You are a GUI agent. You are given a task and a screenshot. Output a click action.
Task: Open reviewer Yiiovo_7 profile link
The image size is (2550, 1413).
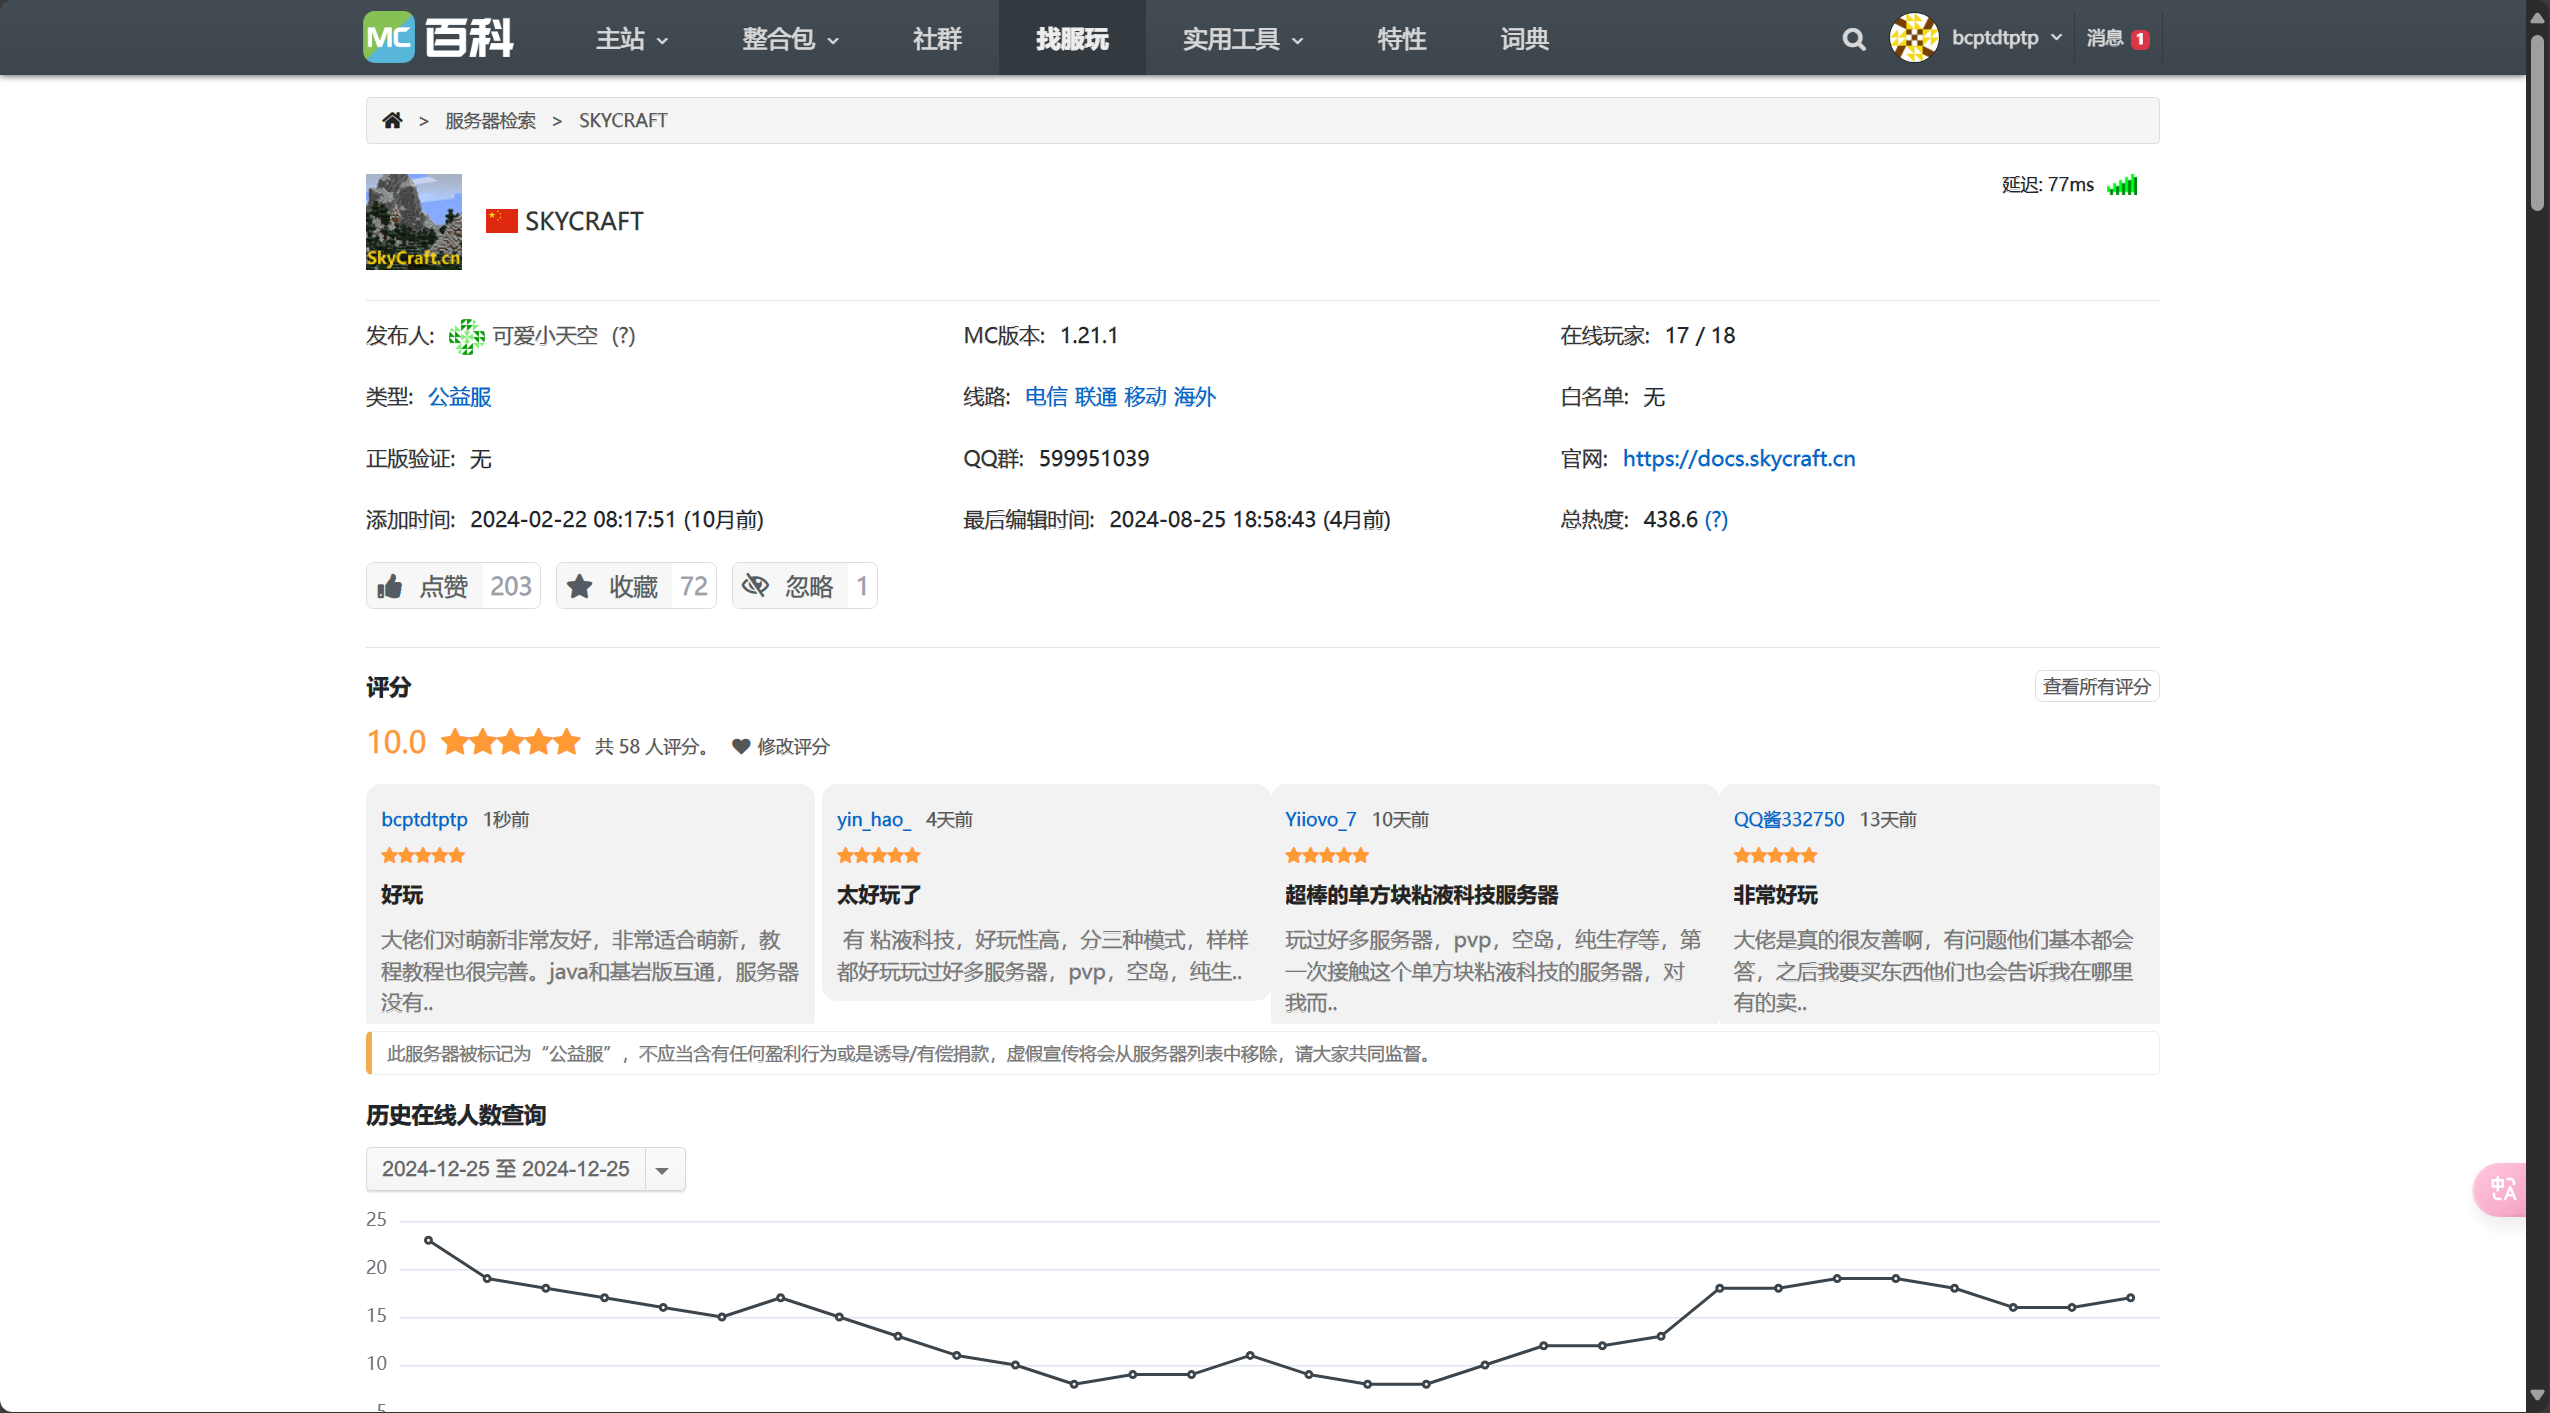click(x=1320, y=820)
